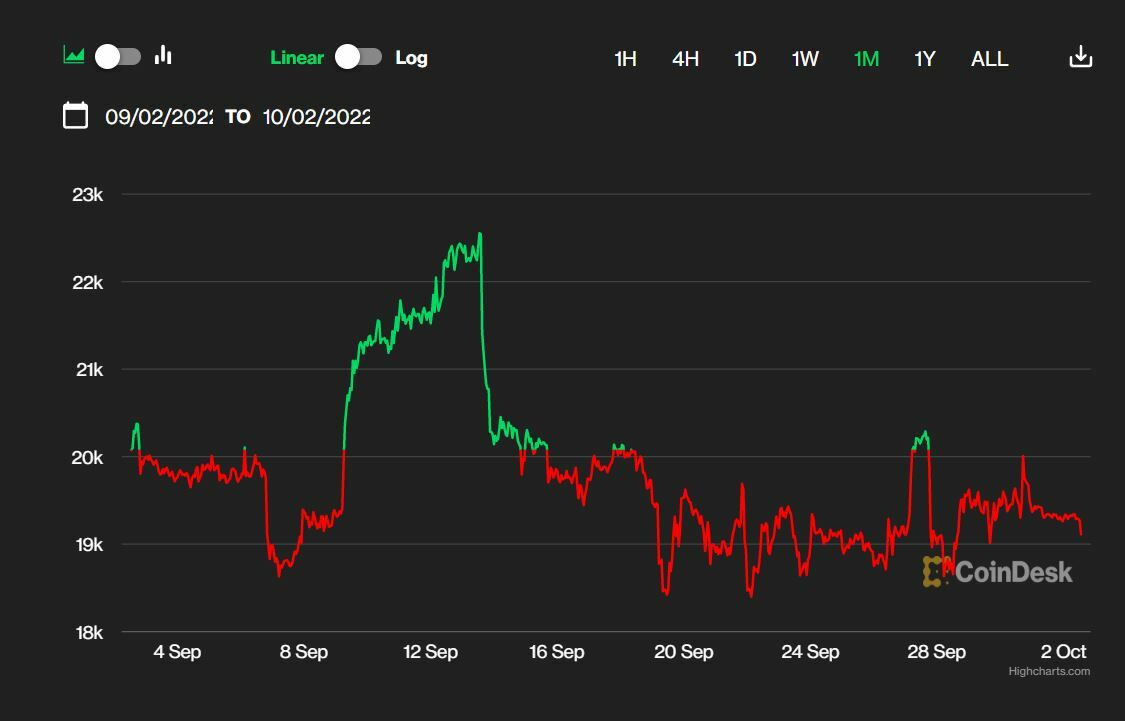
Task: Open the Highcharts.com credit link
Action: (x=1048, y=671)
